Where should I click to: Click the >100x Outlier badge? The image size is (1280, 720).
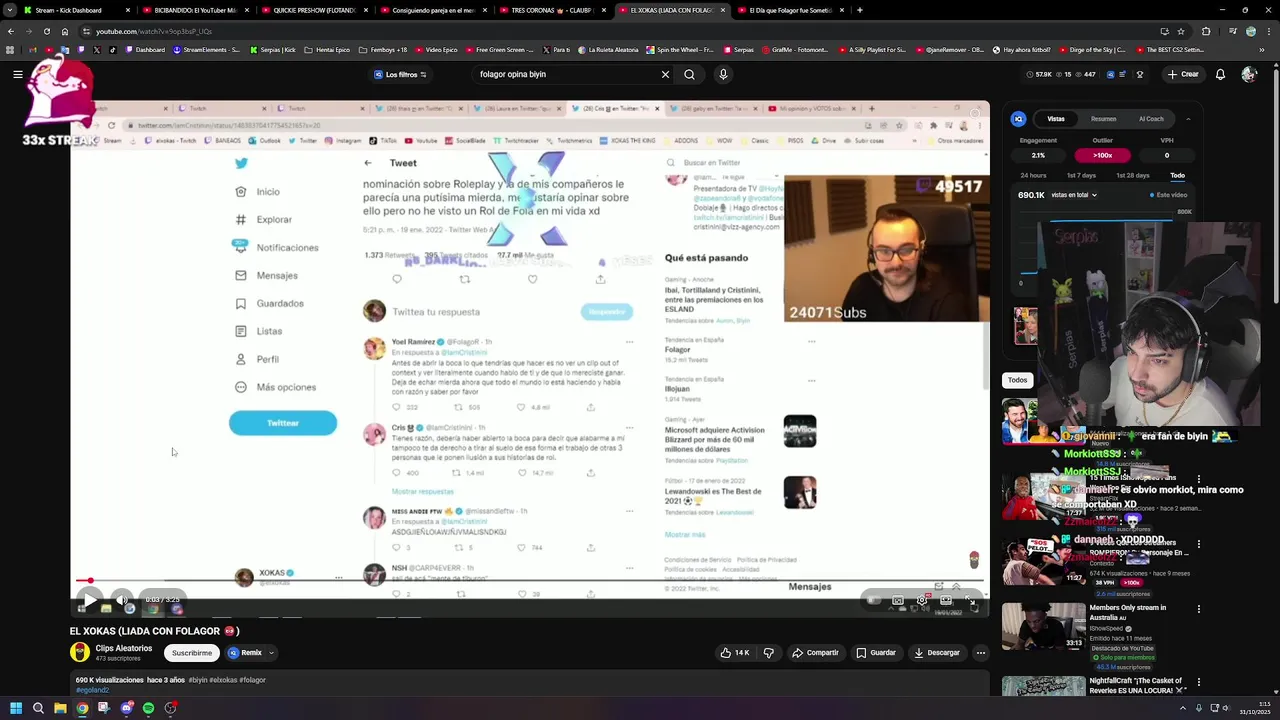tap(1102, 155)
